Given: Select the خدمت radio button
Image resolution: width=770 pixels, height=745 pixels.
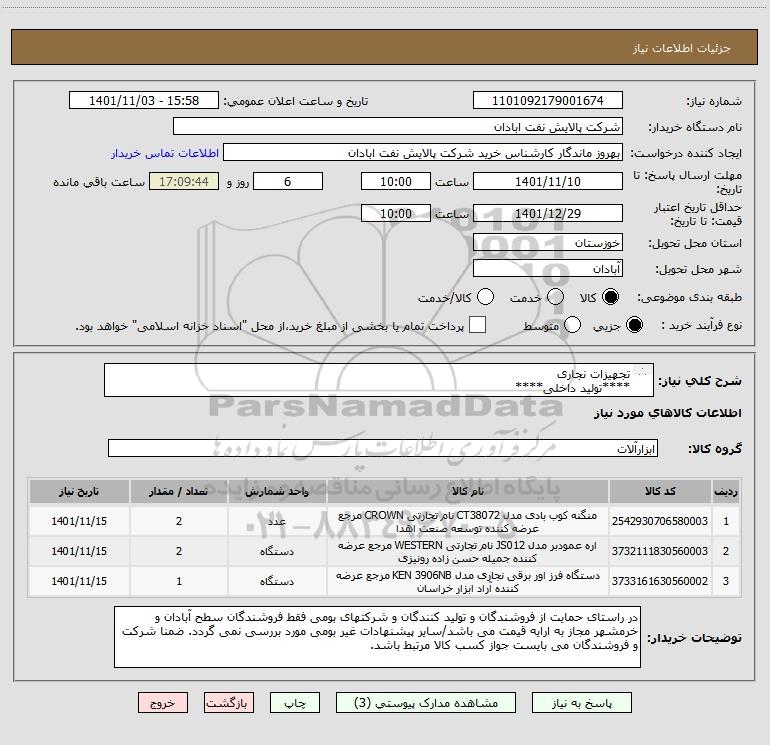Looking at the screenshot, I should pos(555,297).
